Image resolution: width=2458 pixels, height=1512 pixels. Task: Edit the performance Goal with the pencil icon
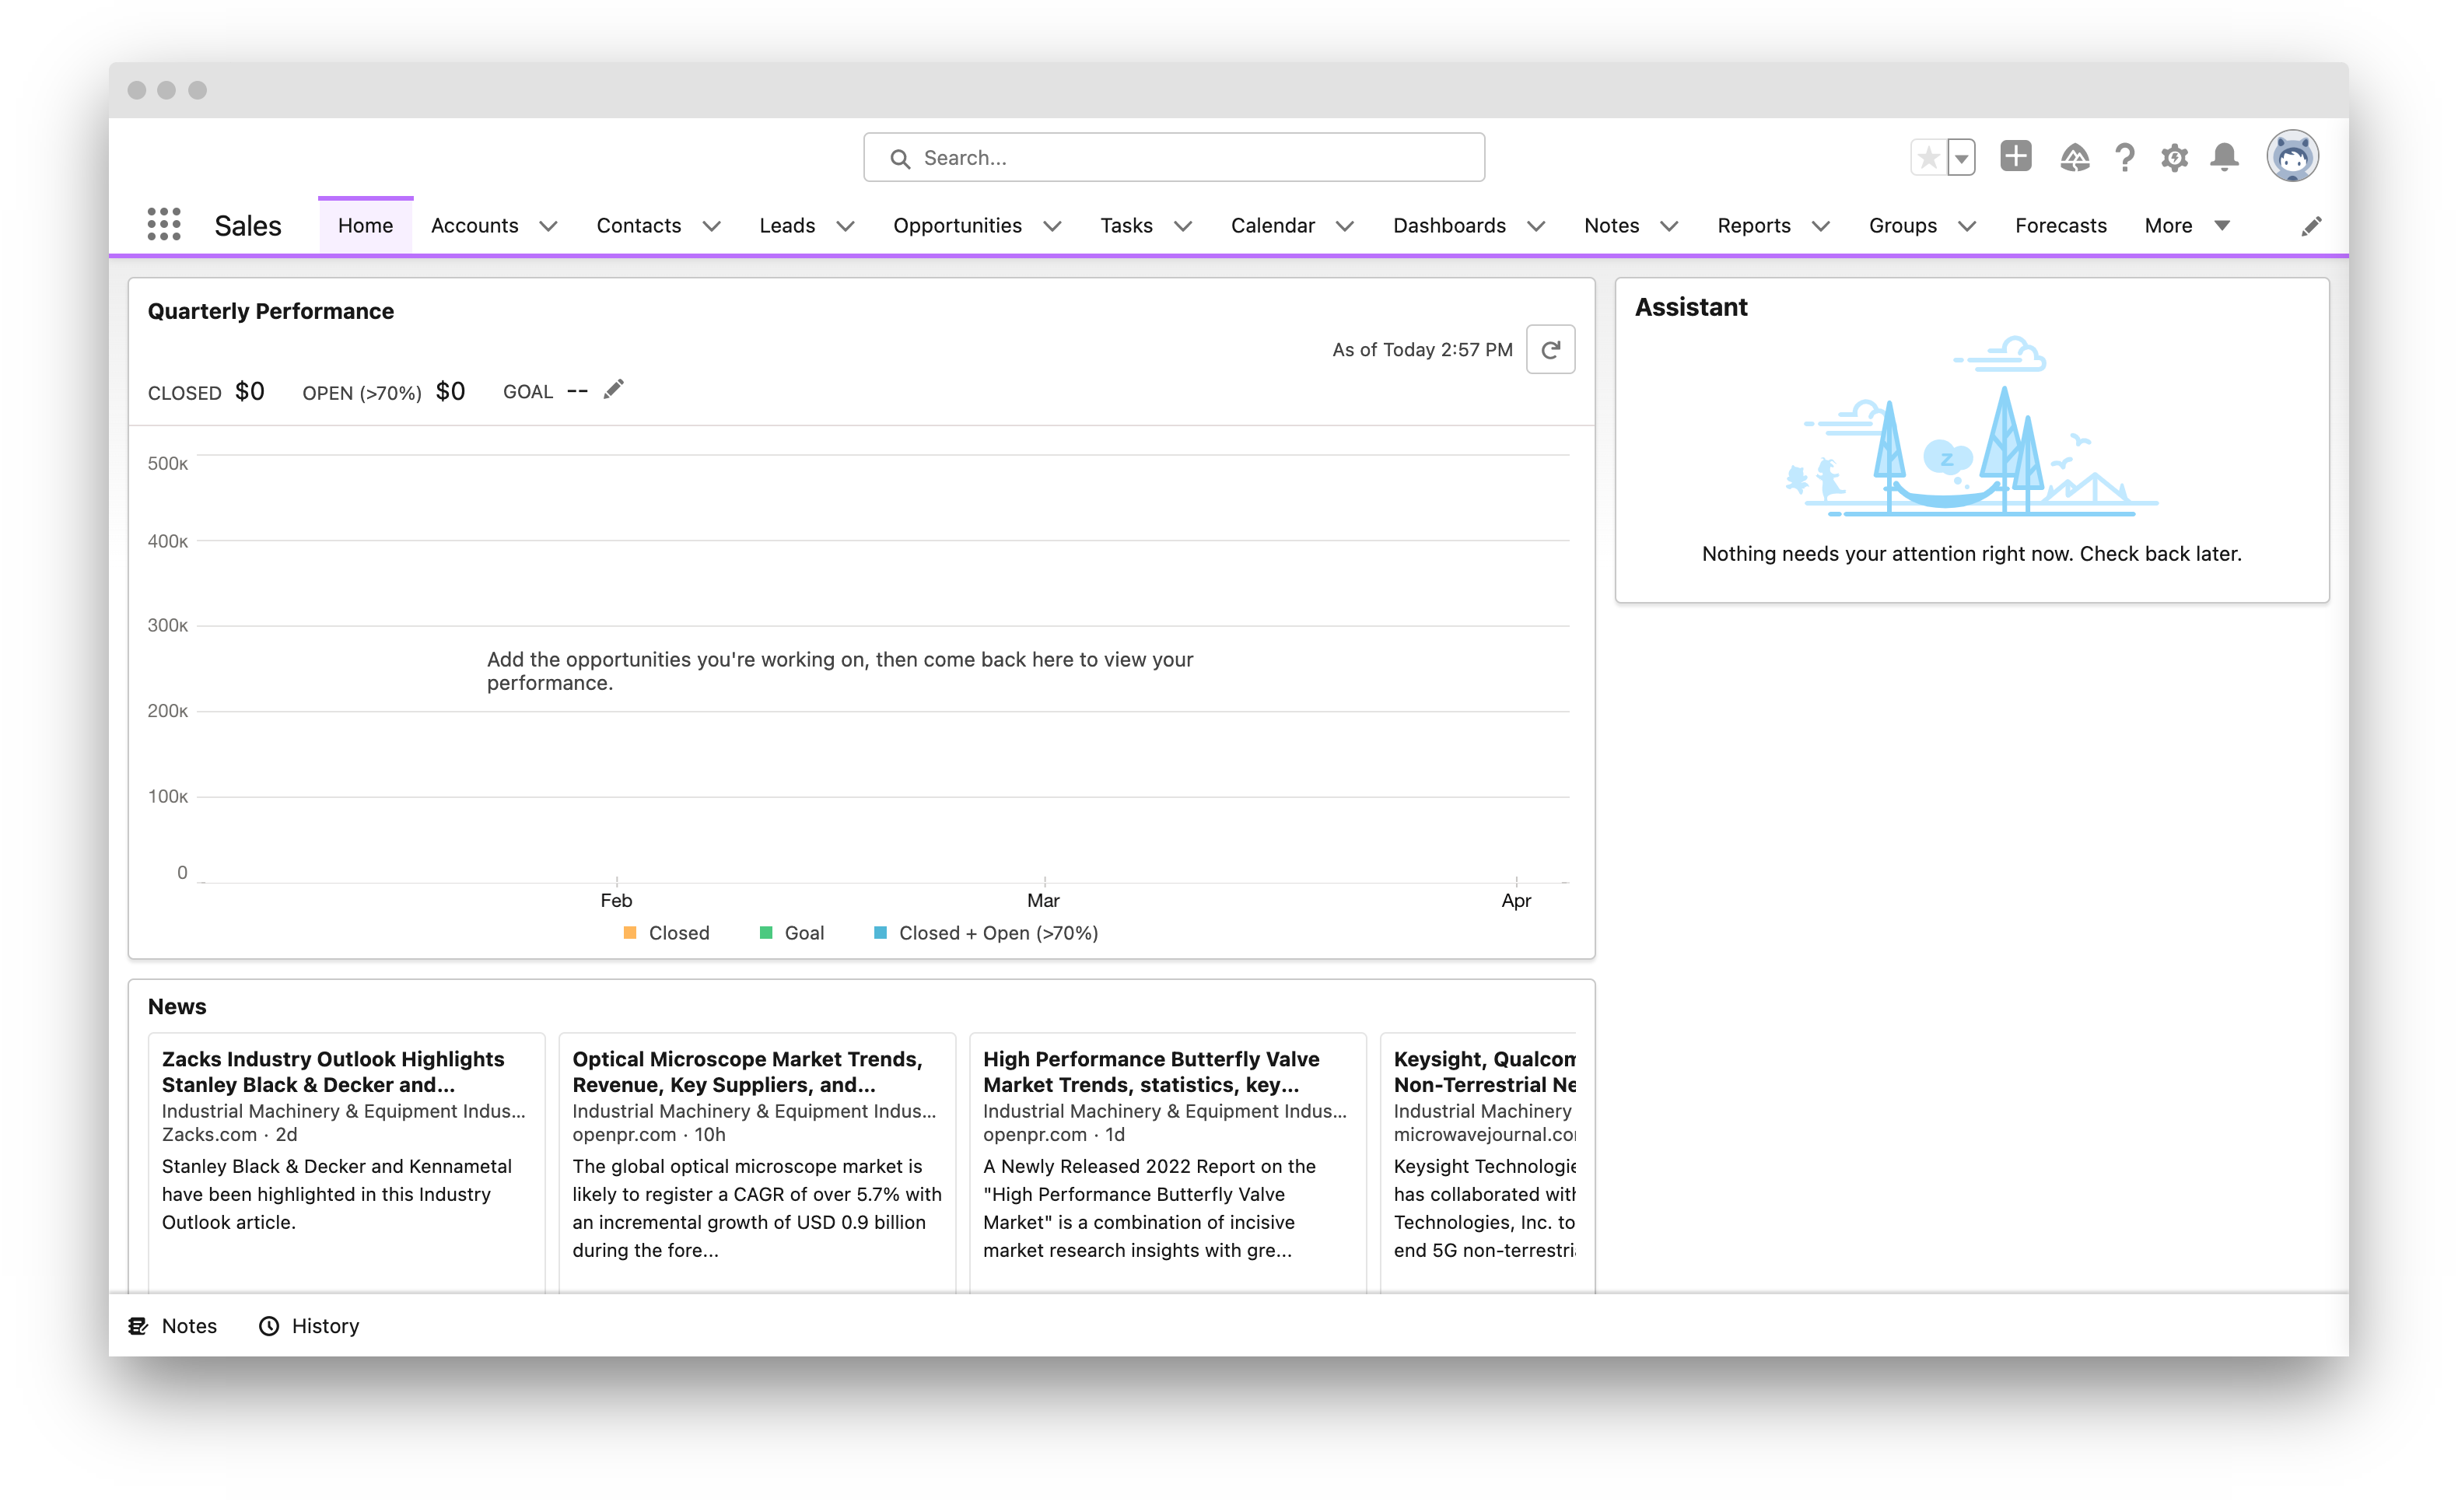click(613, 389)
